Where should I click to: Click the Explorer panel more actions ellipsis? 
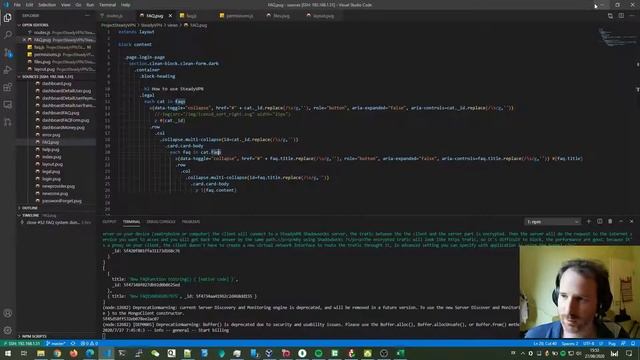coord(87,16)
